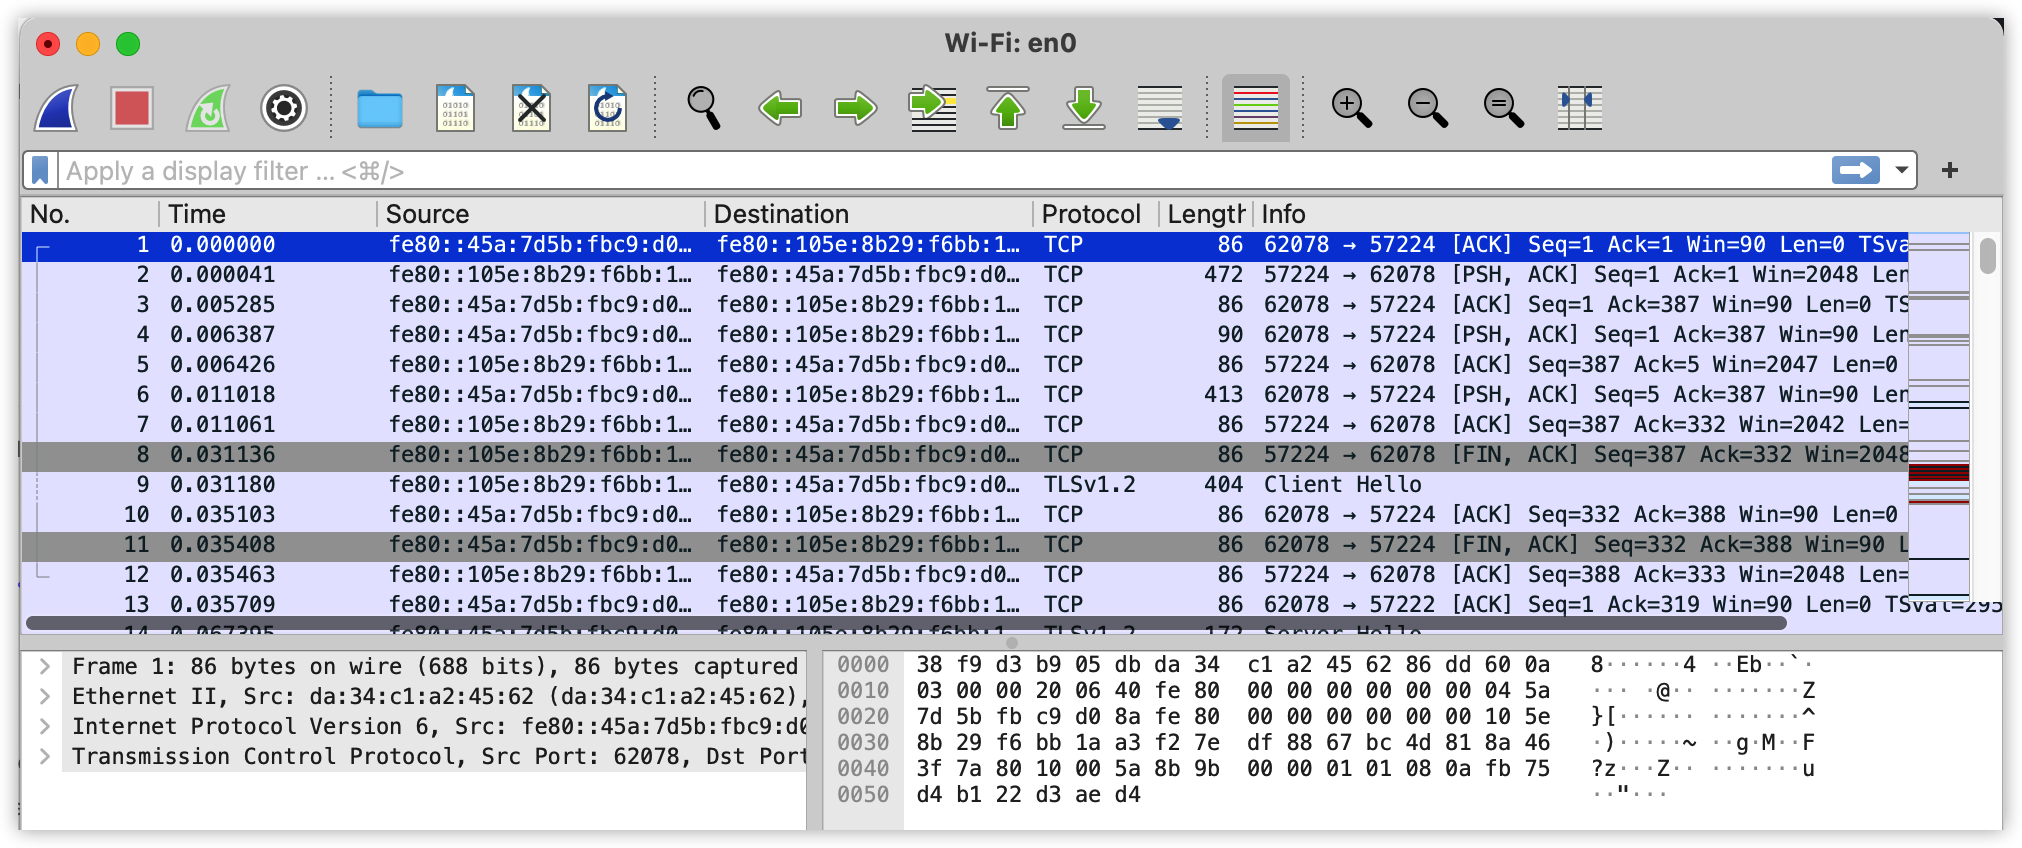Screen dimensions: 2022x848
Task: Expand Internet Protocol Version 6 row
Action: pos(44,726)
